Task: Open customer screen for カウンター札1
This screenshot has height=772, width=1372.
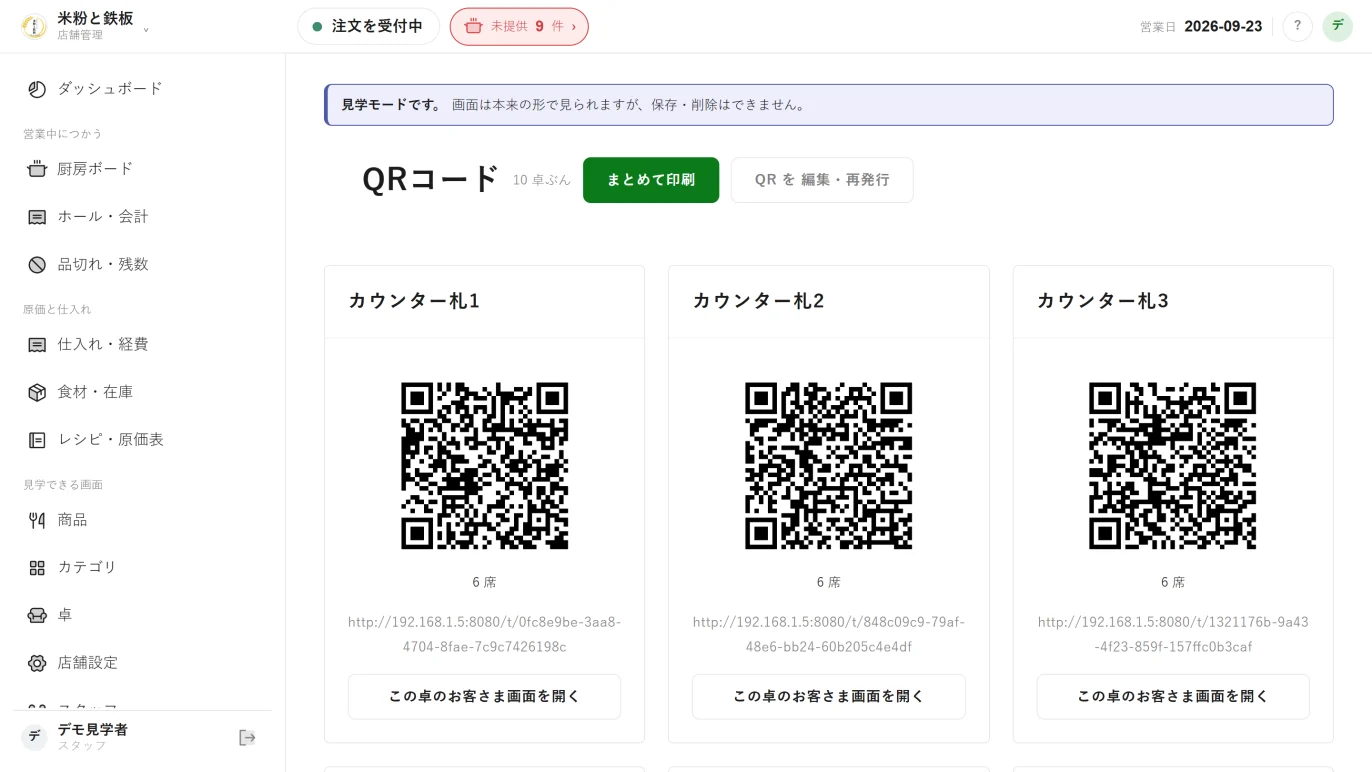Action: pyautogui.click(x=484, y=697)
